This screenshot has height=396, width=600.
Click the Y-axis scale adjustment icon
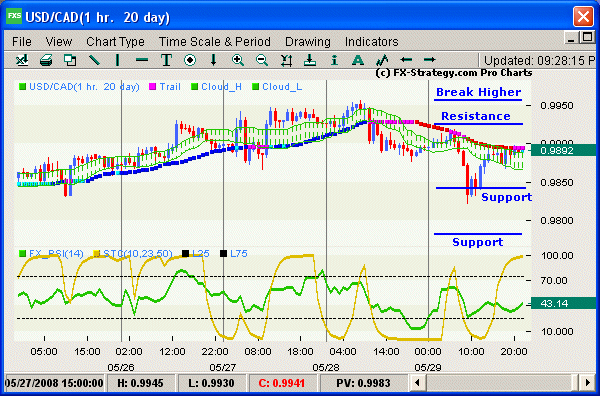(x=286, y=60)
